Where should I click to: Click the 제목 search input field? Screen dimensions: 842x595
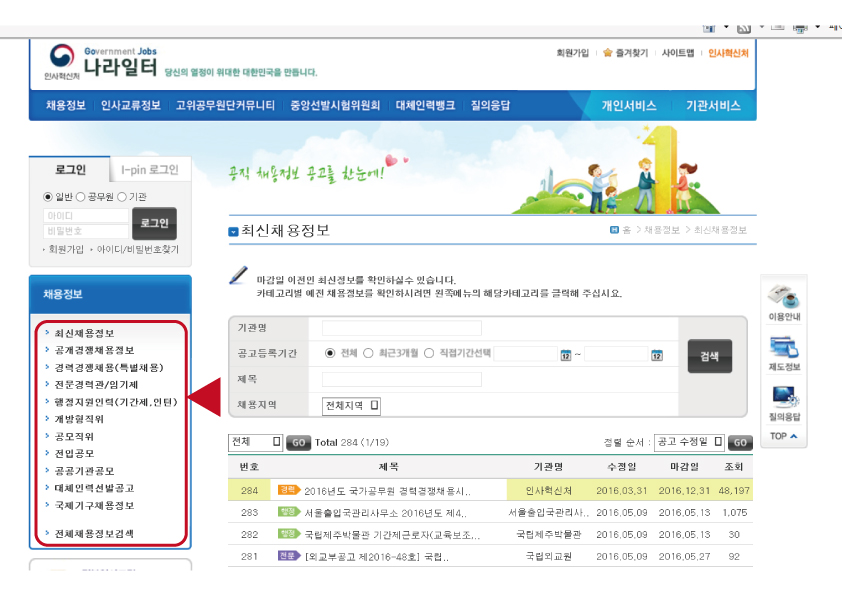click(402, 379)
